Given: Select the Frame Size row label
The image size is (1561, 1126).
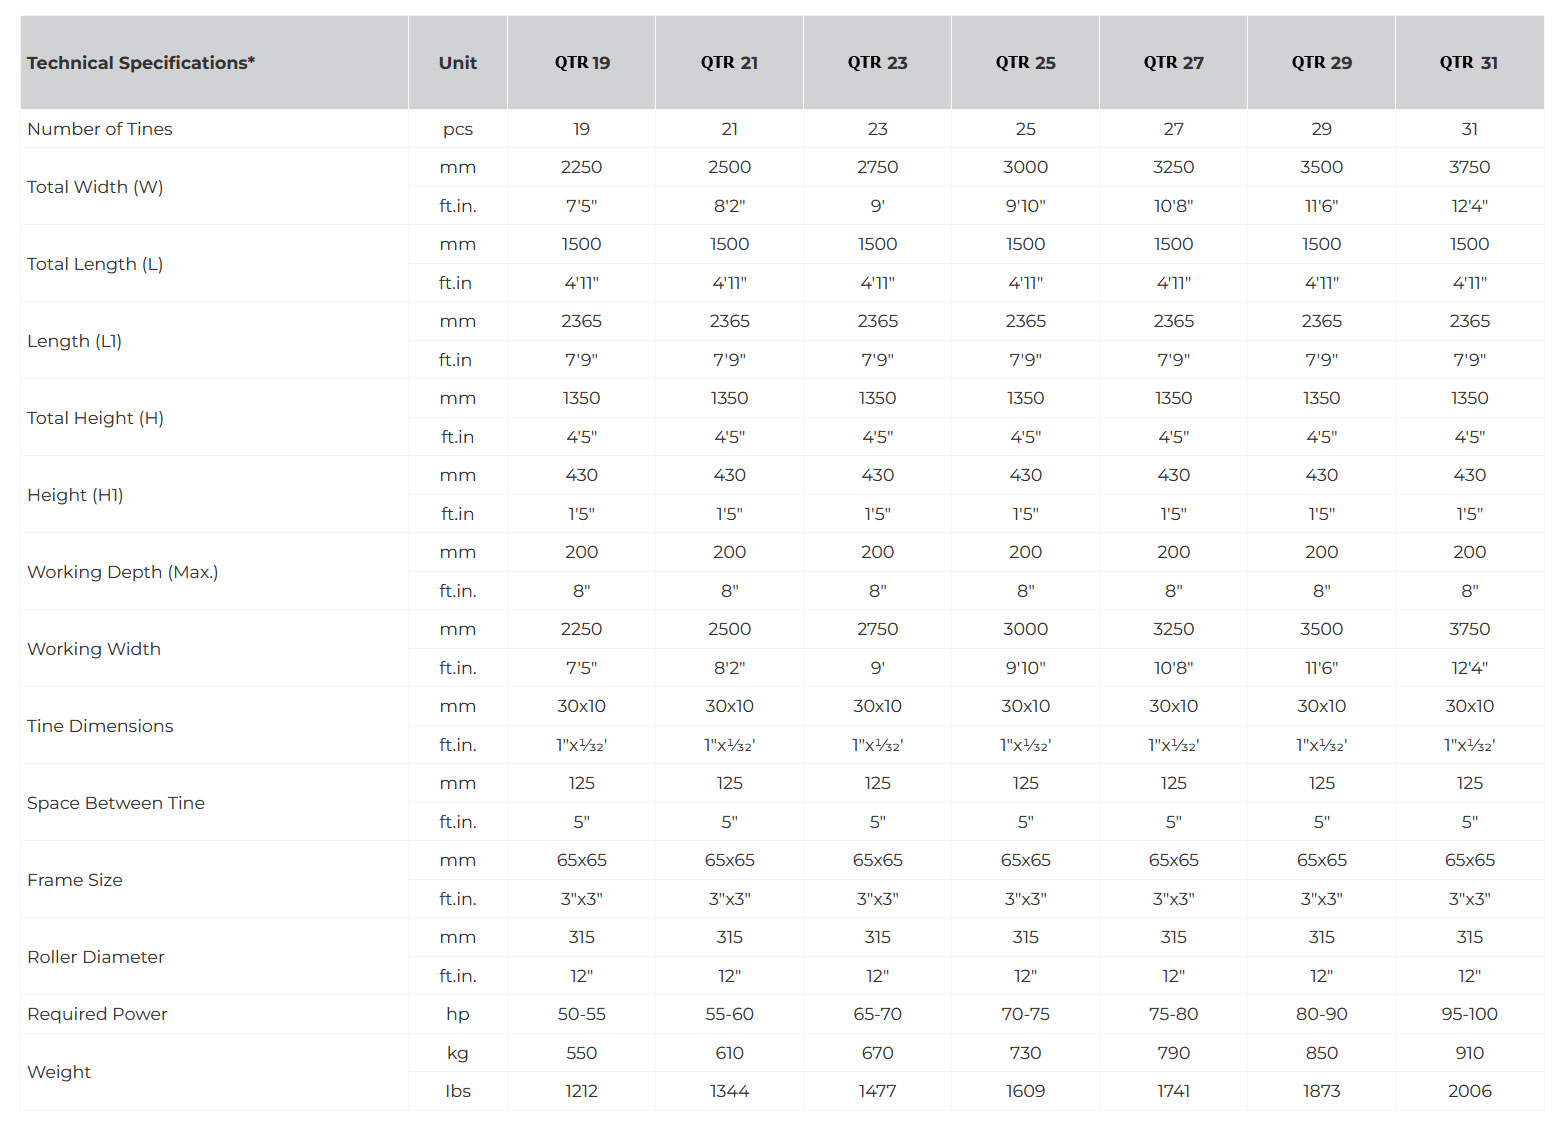Looking at the screenshot, I should coord(75,880).
